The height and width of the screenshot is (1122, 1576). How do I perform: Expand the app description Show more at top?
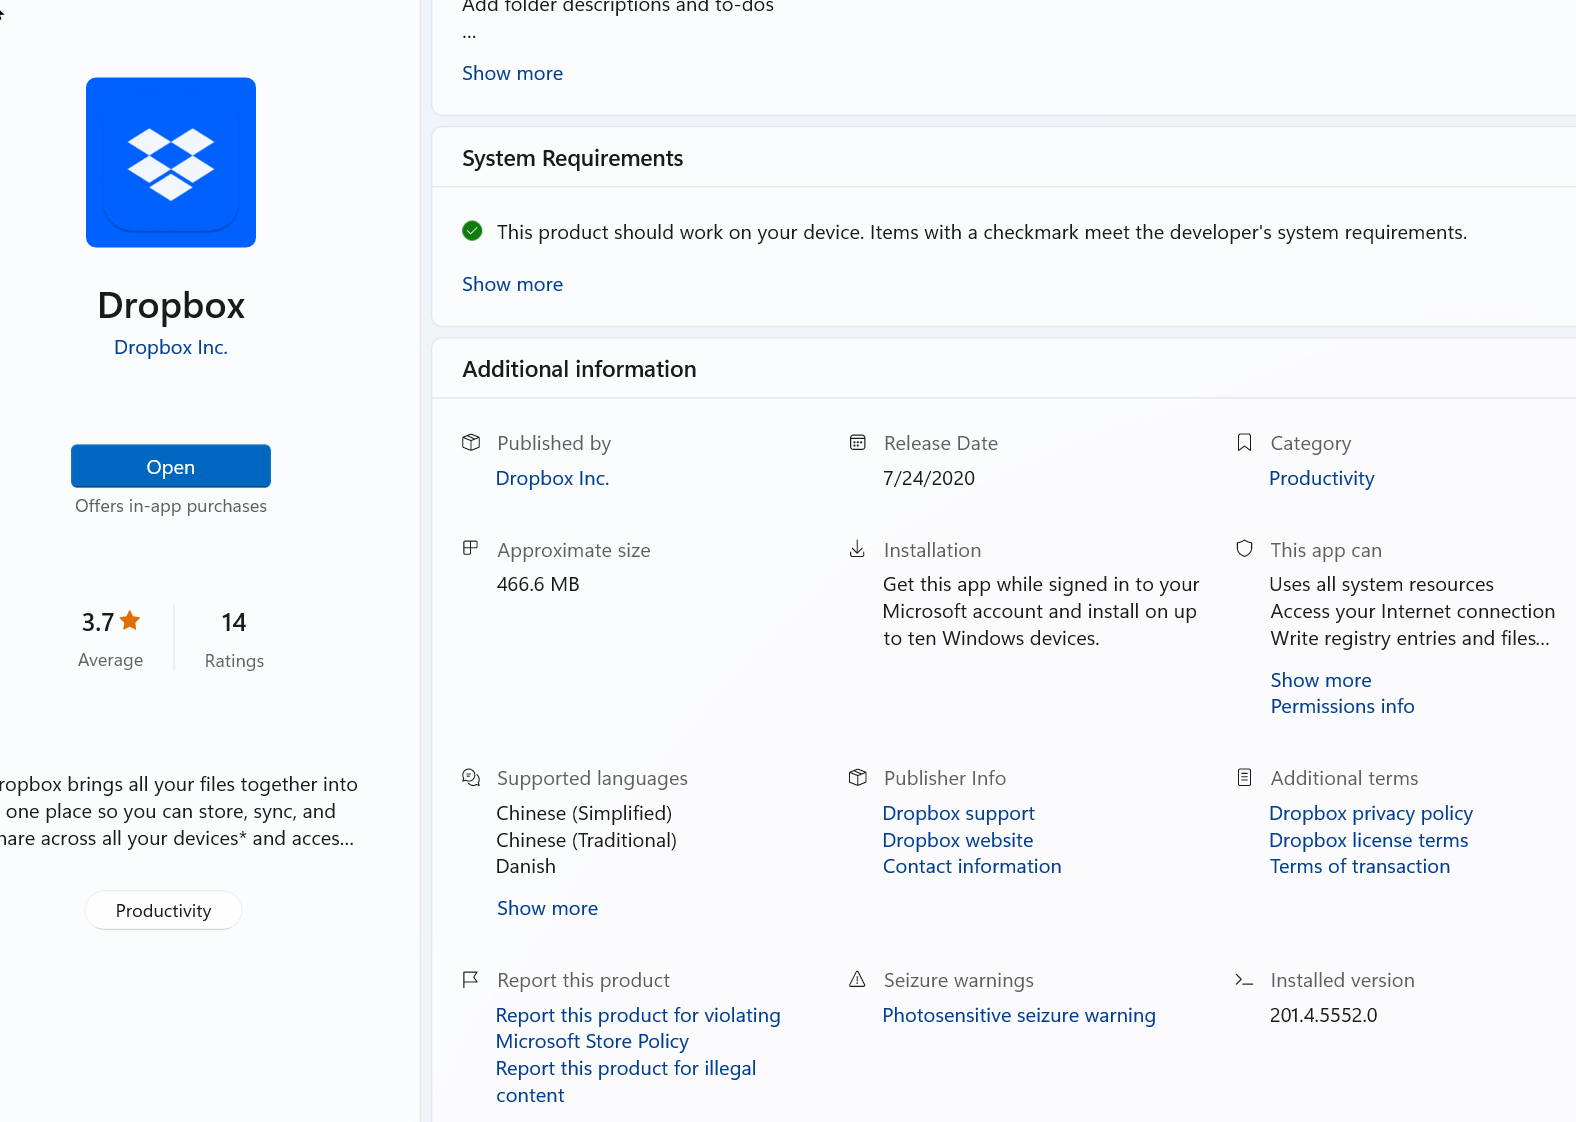tap(512, 73)
